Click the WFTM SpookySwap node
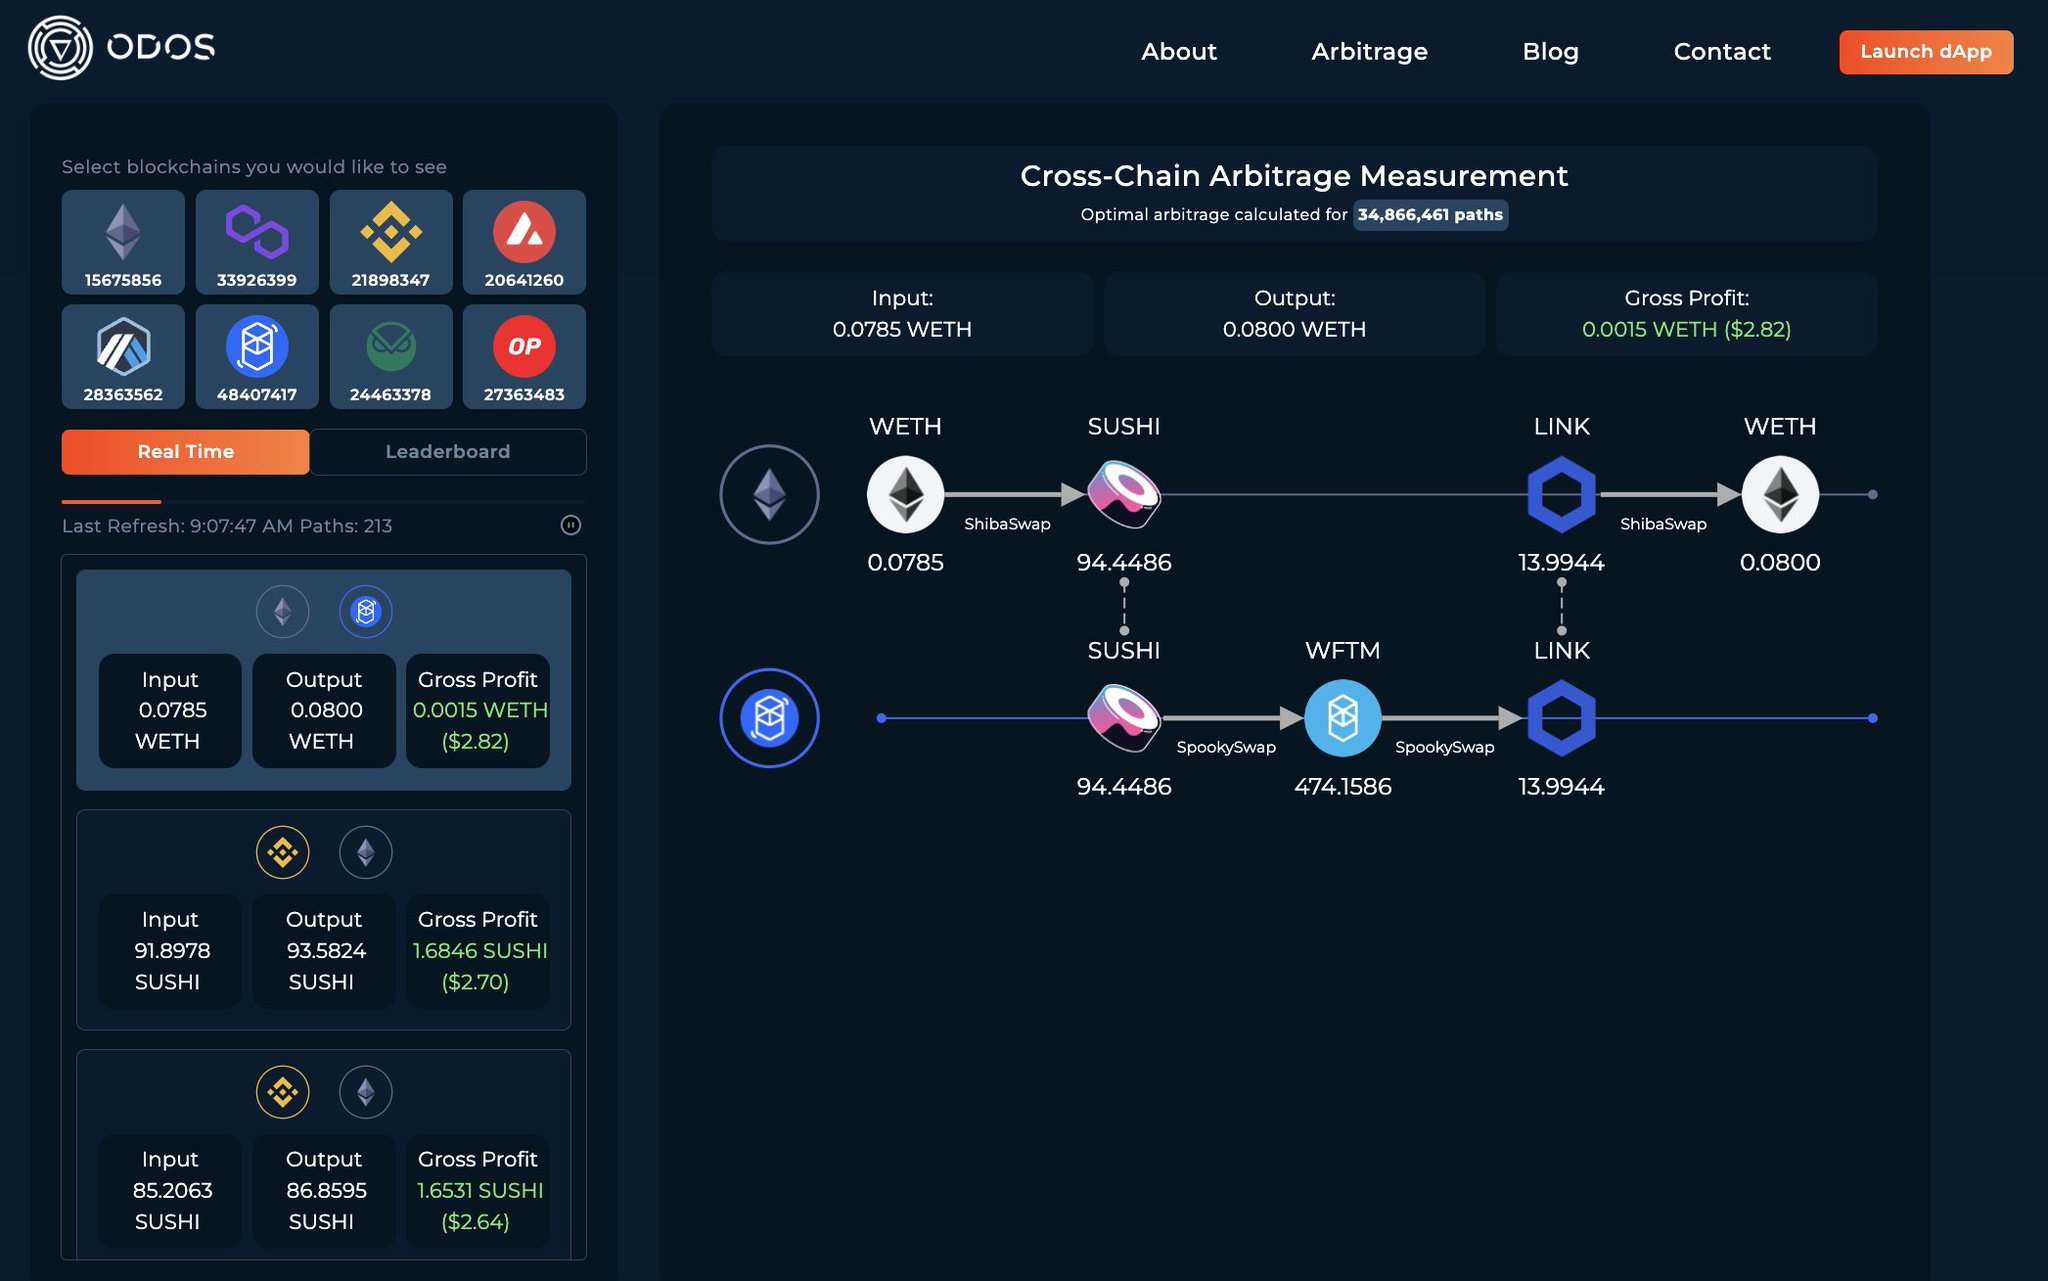 click(1343, 718)
